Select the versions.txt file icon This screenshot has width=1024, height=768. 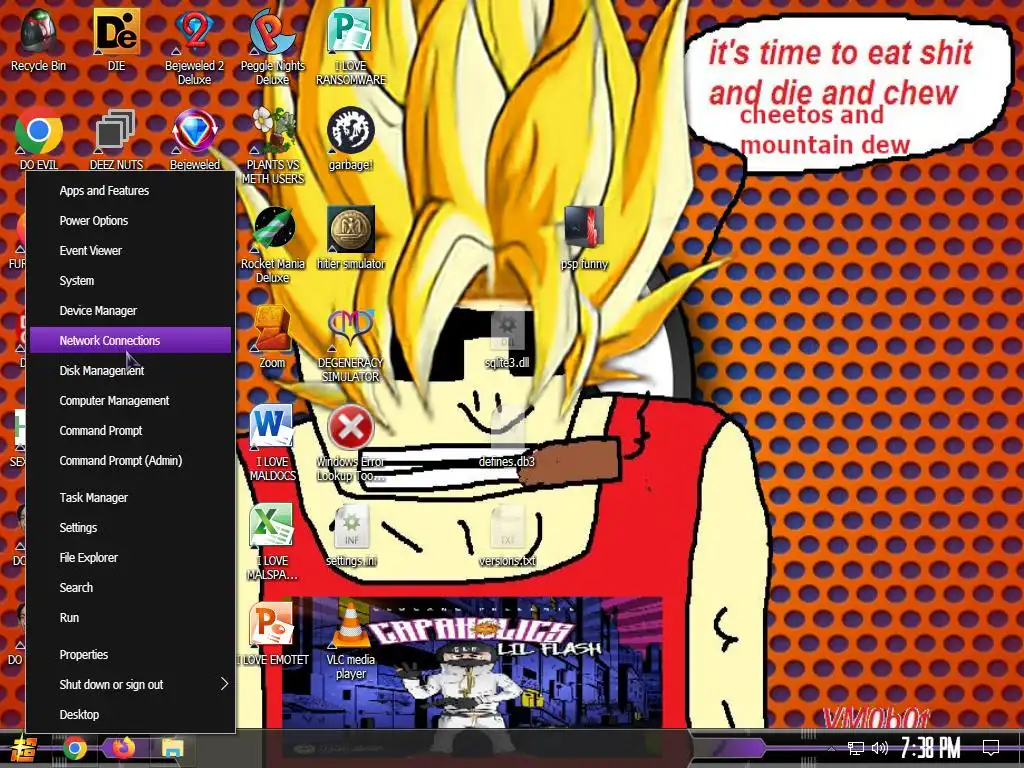pos(507,536)
